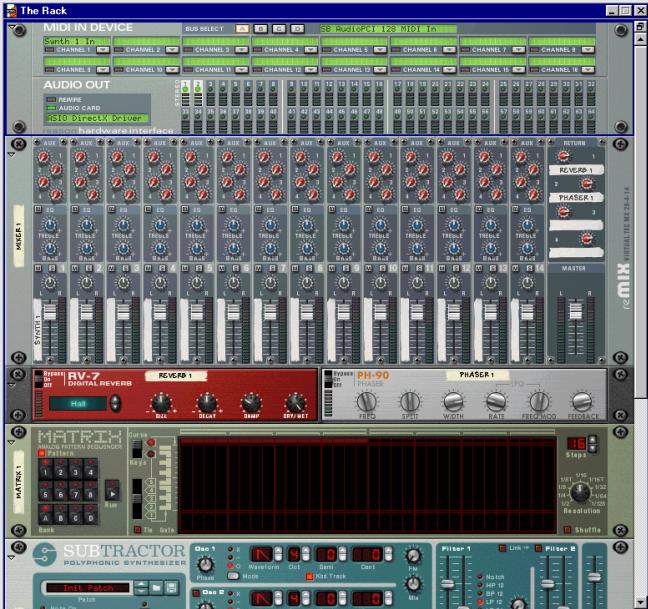Mute mixer channel 2

(75, 269)
